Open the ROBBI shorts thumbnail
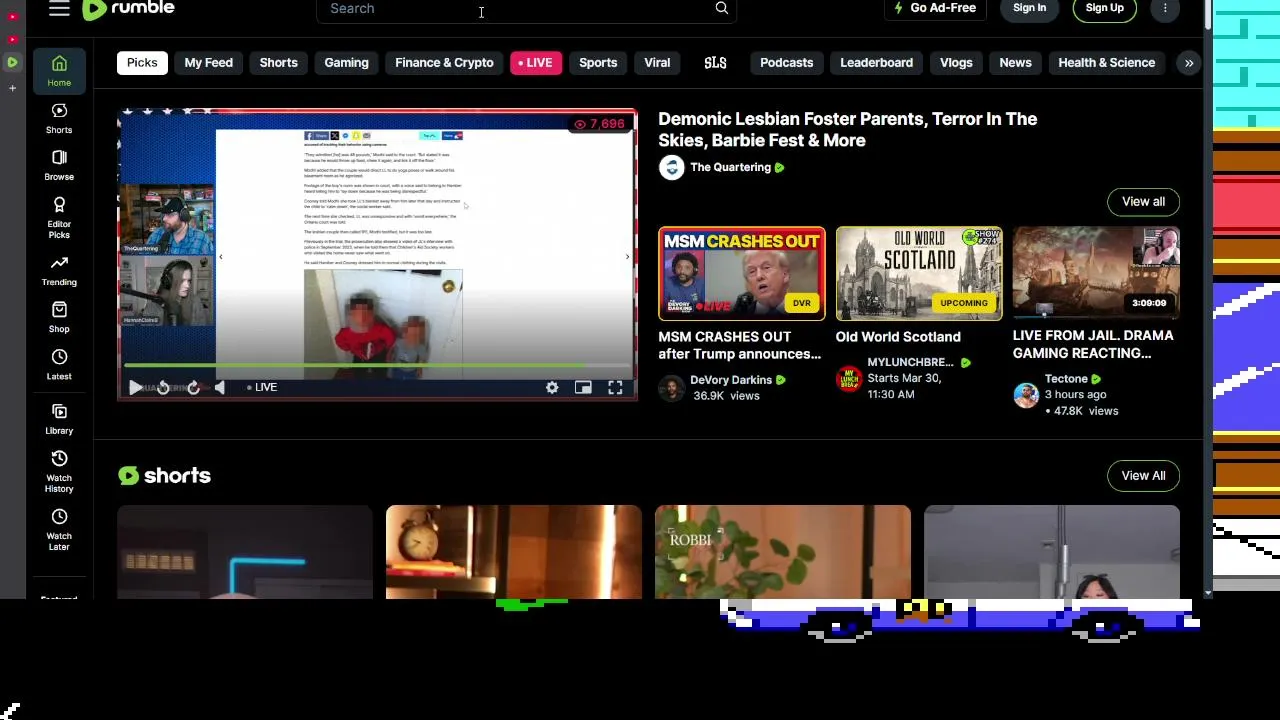This screenshot has height=720, width=1280. 783,552
